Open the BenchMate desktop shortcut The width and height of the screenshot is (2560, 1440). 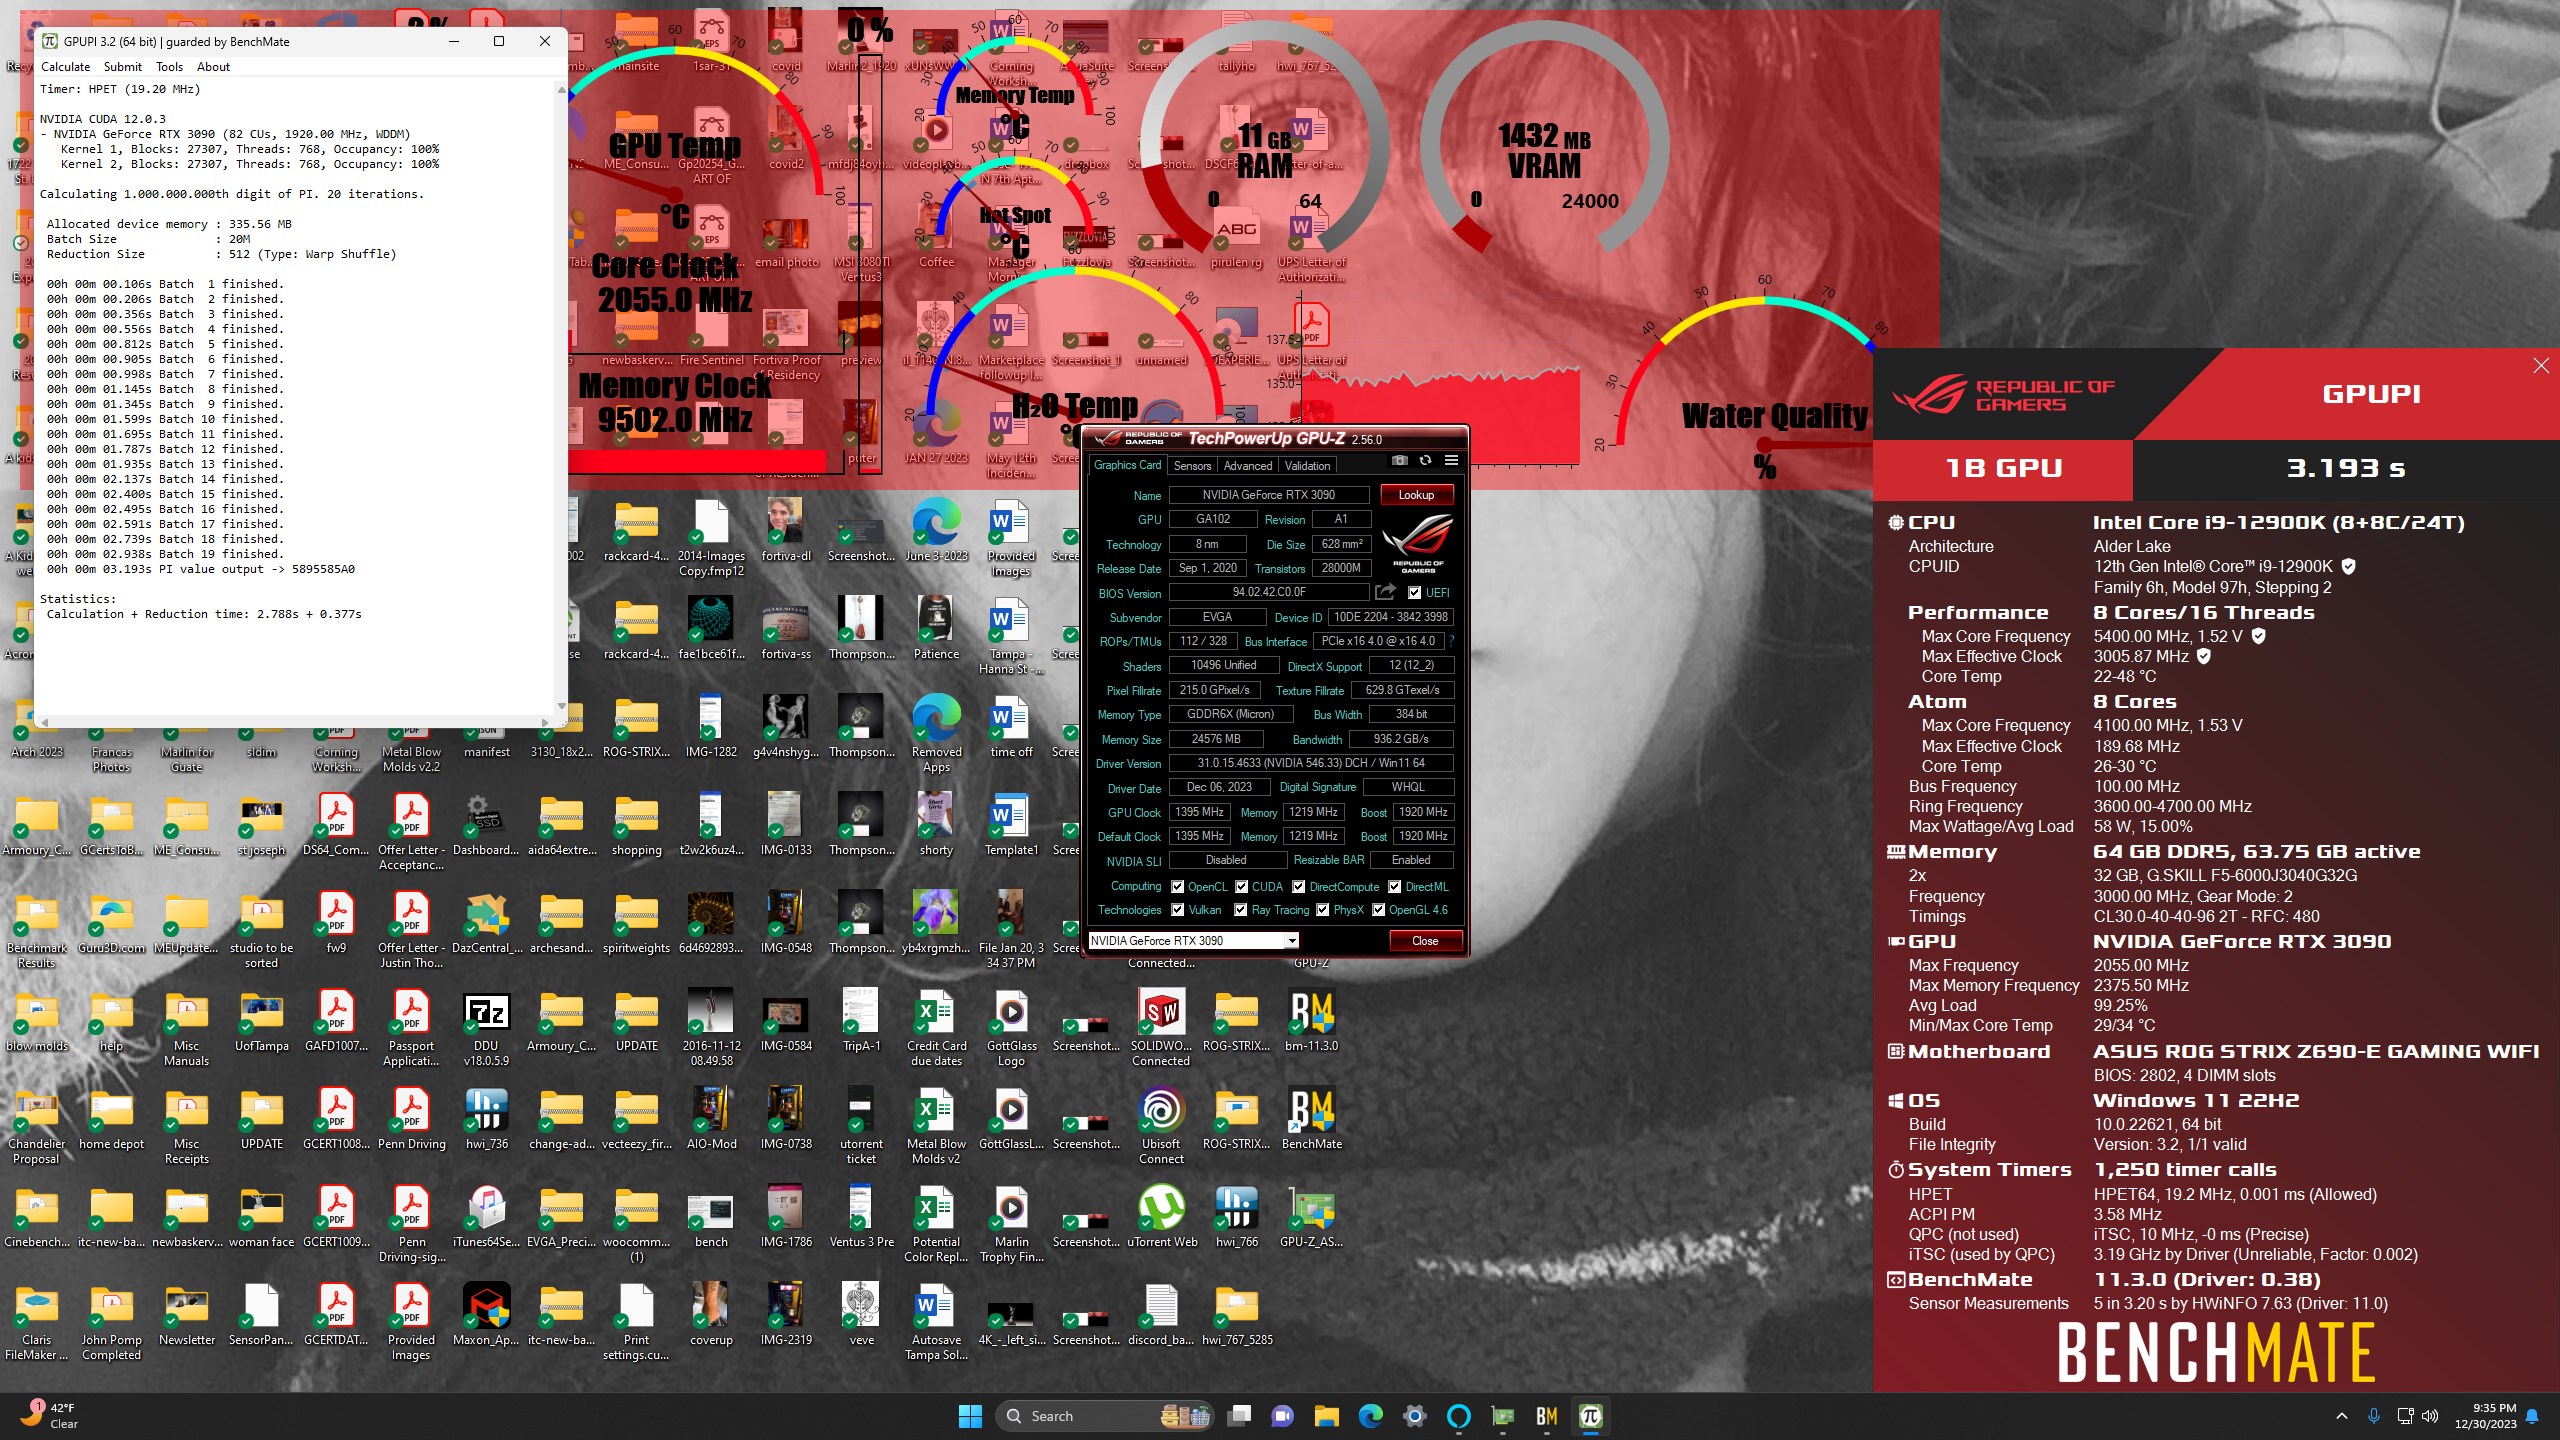pos(1311,1120)
